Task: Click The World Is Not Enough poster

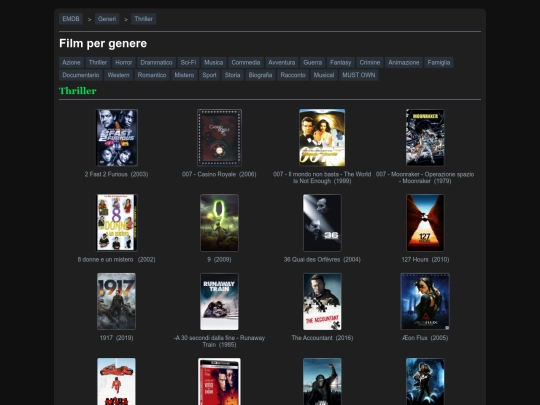Action: click(x=322, y=138)
